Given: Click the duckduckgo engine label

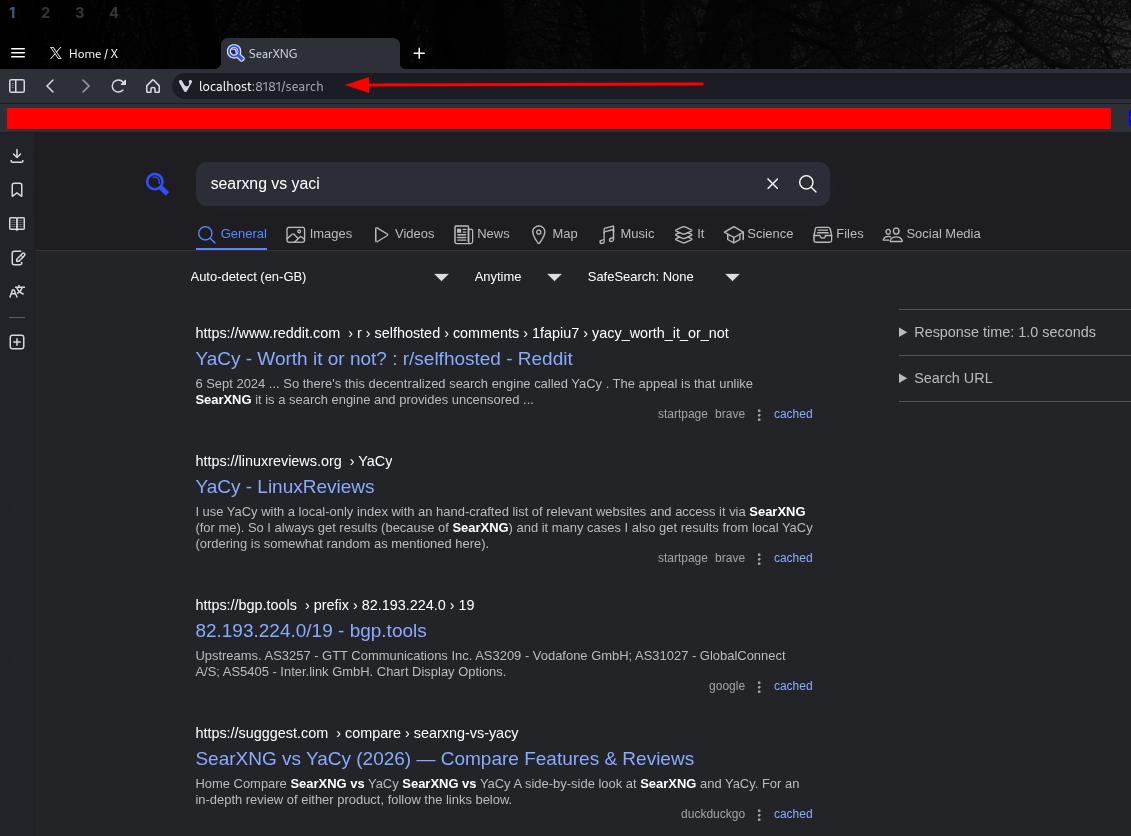Looking at the screenshot, I should [713, 814].
